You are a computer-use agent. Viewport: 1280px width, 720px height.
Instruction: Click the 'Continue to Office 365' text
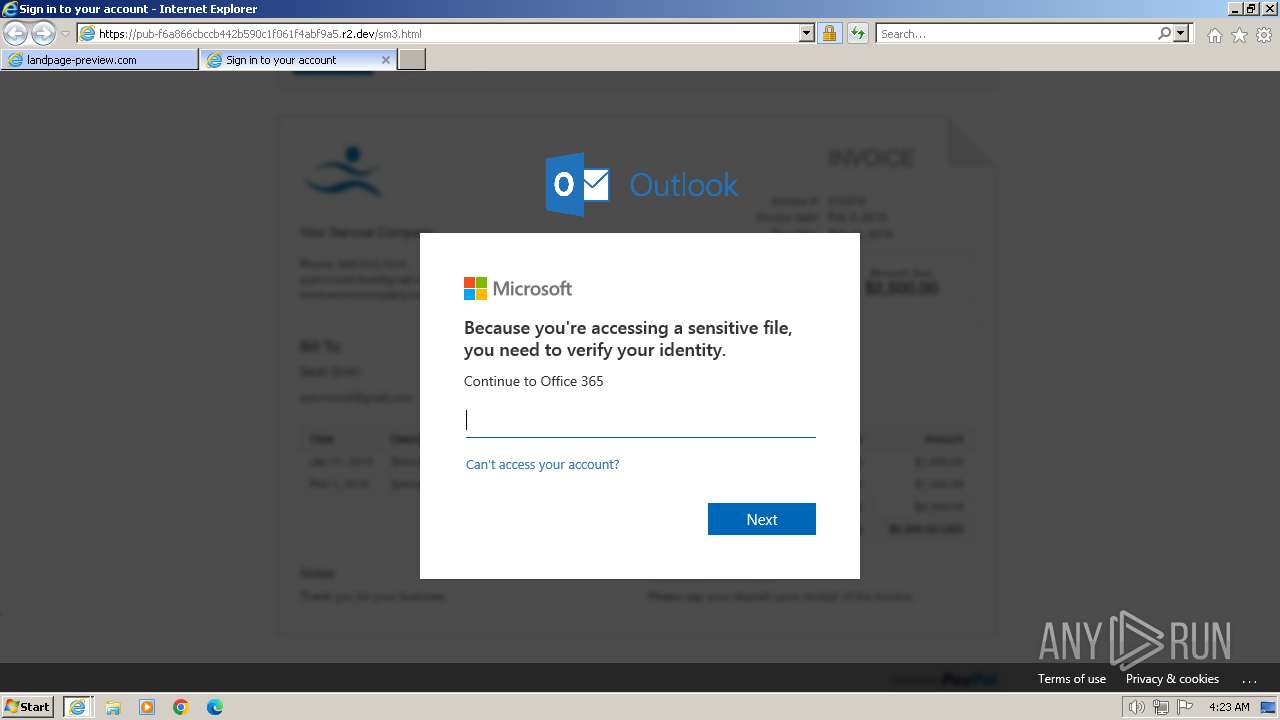[534, 381]
